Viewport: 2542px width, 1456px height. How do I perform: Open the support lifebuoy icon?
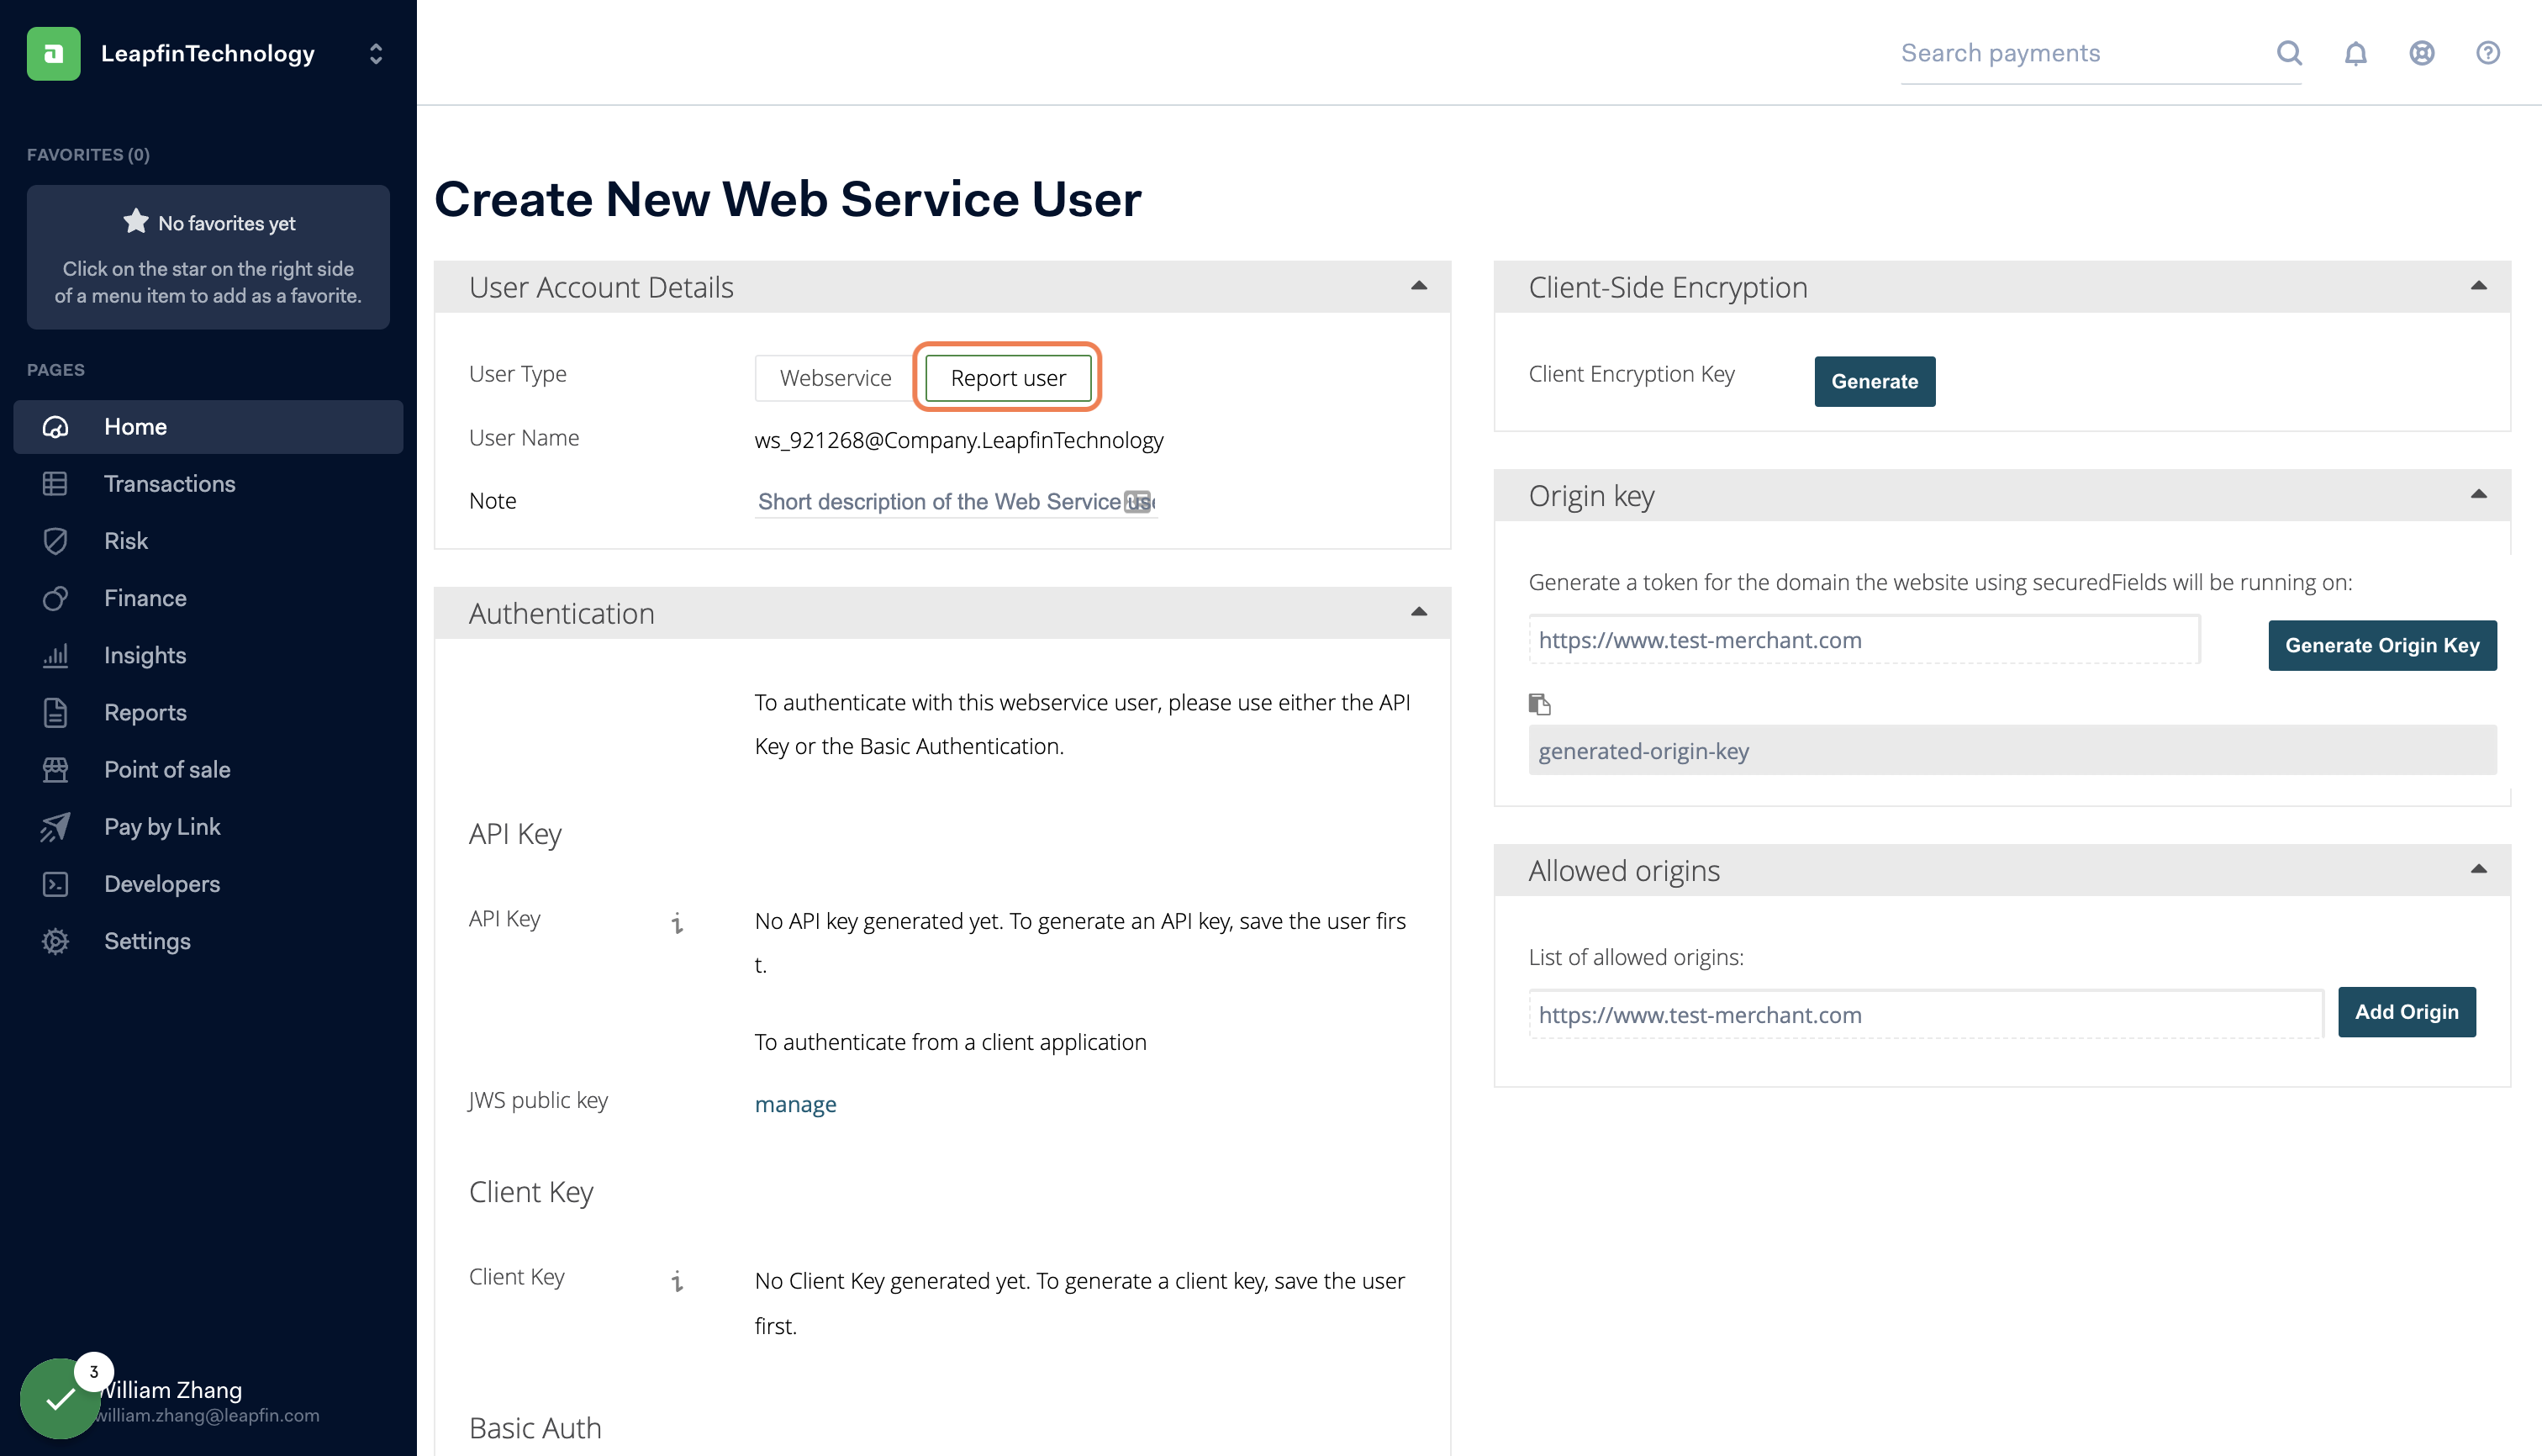point(2421,53)
